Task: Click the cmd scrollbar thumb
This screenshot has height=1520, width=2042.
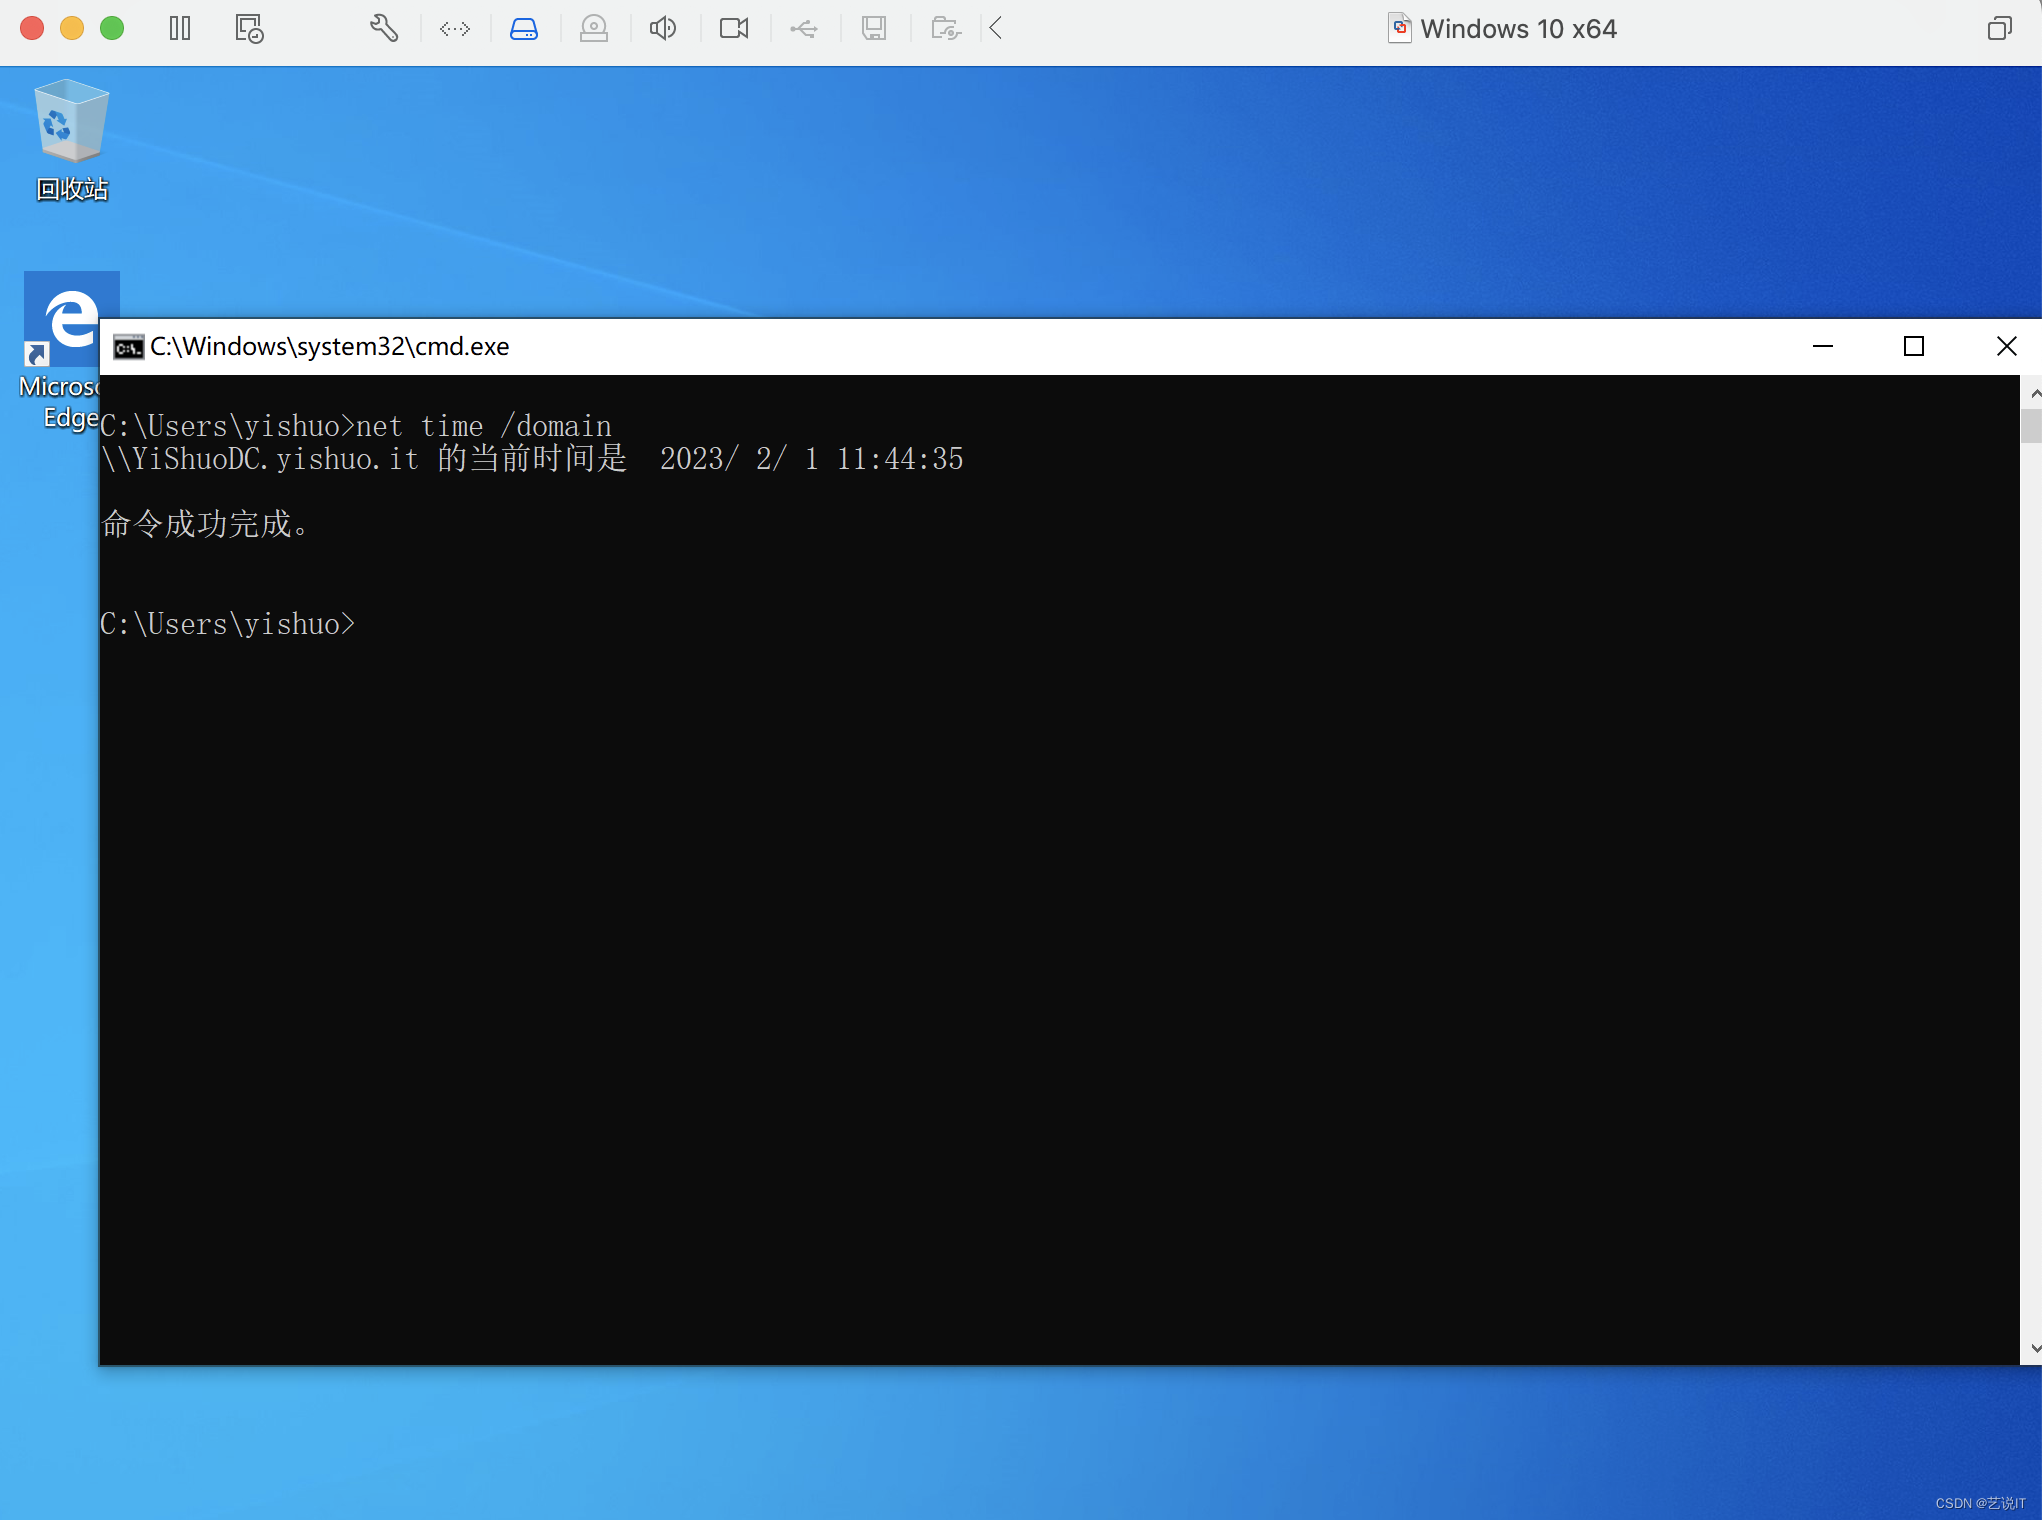Action: click(x=2032, y=425)
